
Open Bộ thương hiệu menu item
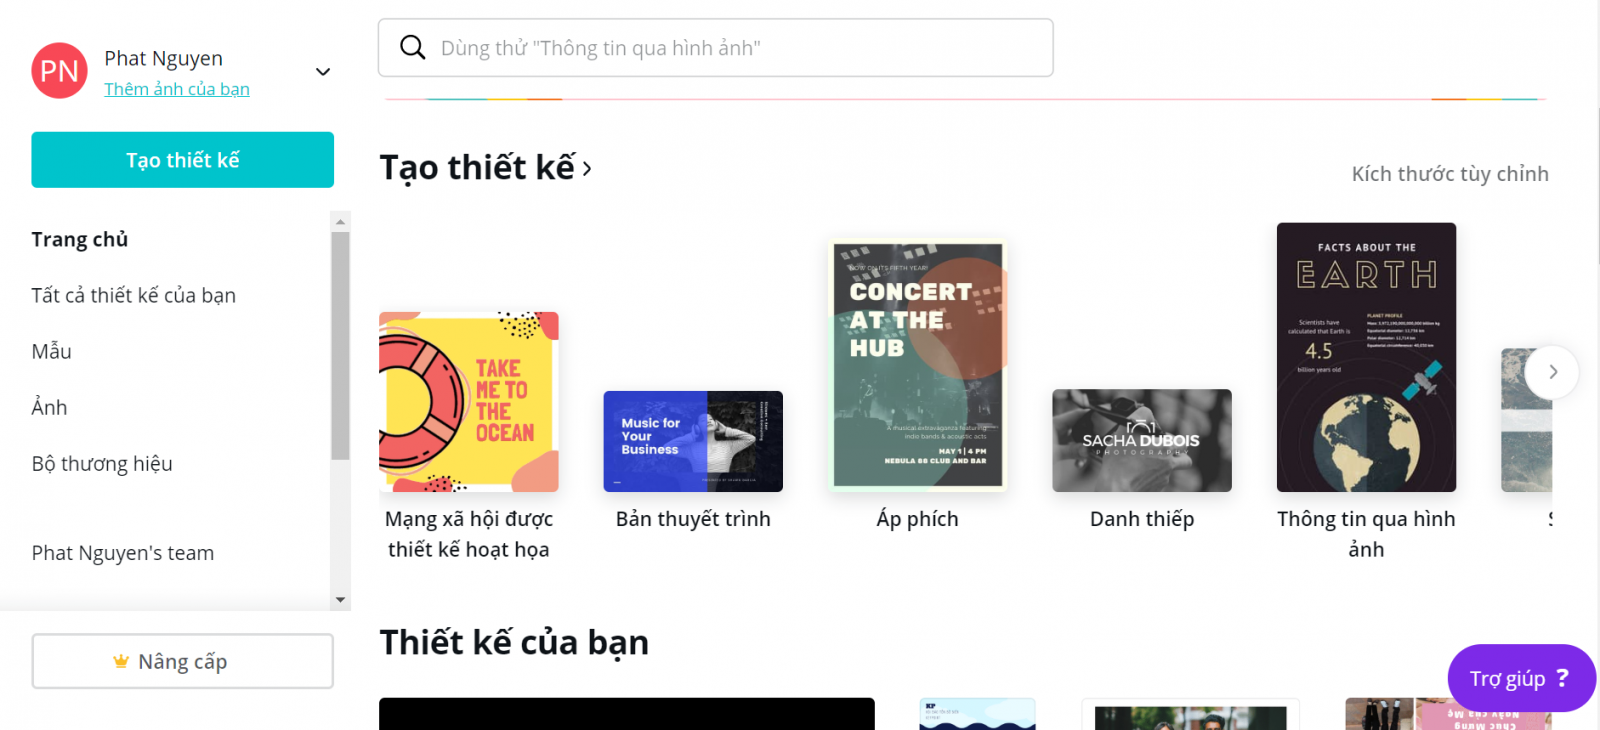point(102,463)
